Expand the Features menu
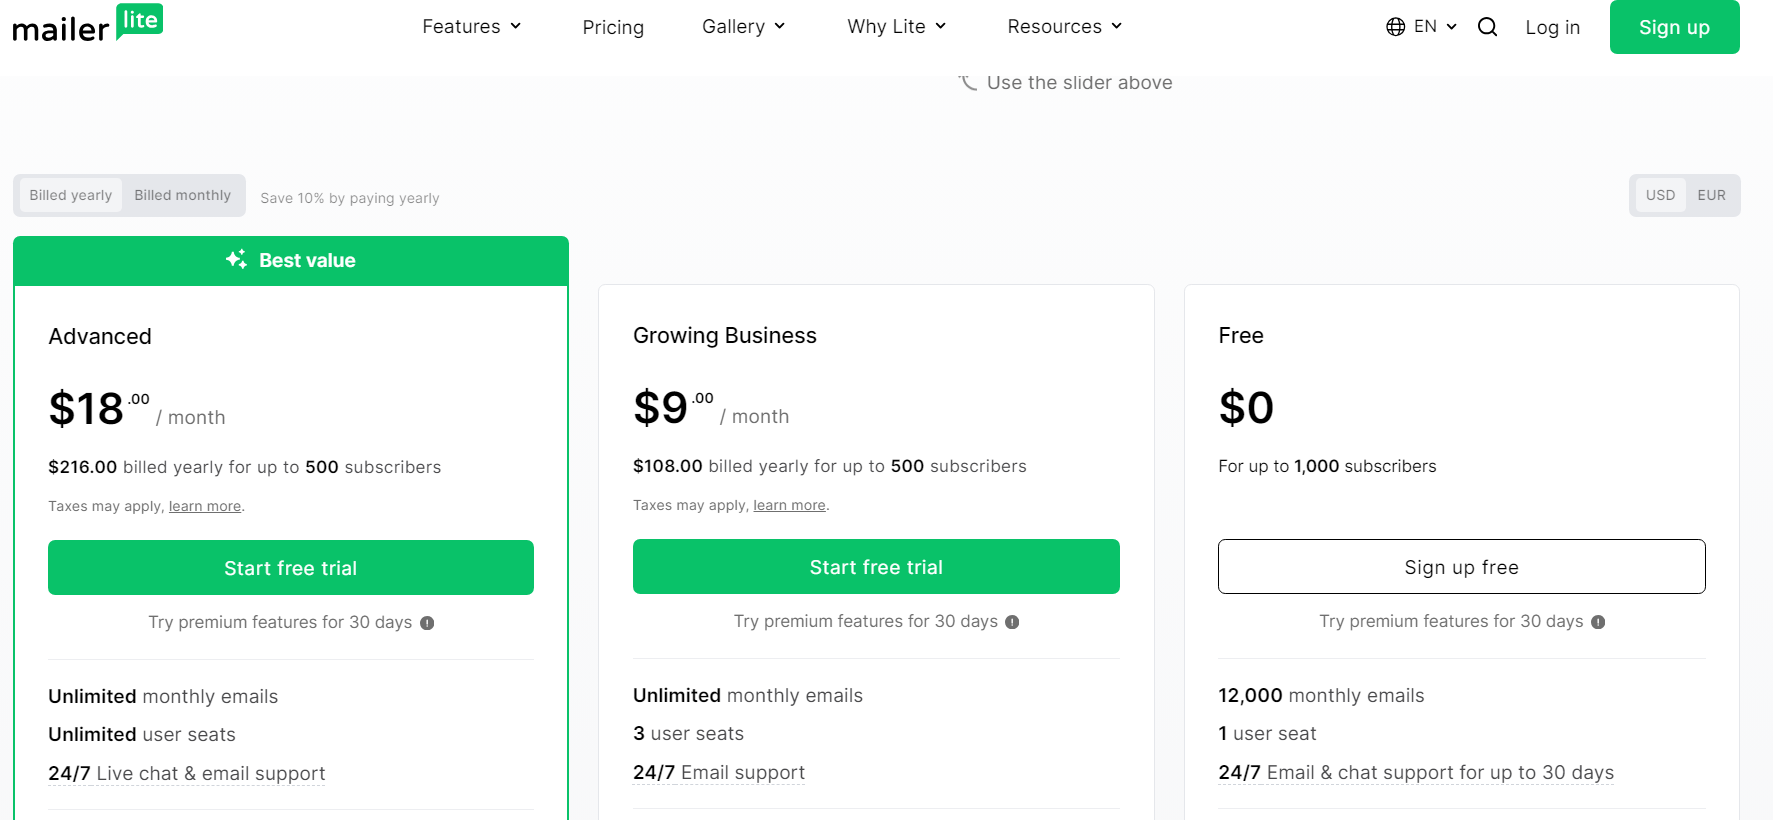 (471, 27)
